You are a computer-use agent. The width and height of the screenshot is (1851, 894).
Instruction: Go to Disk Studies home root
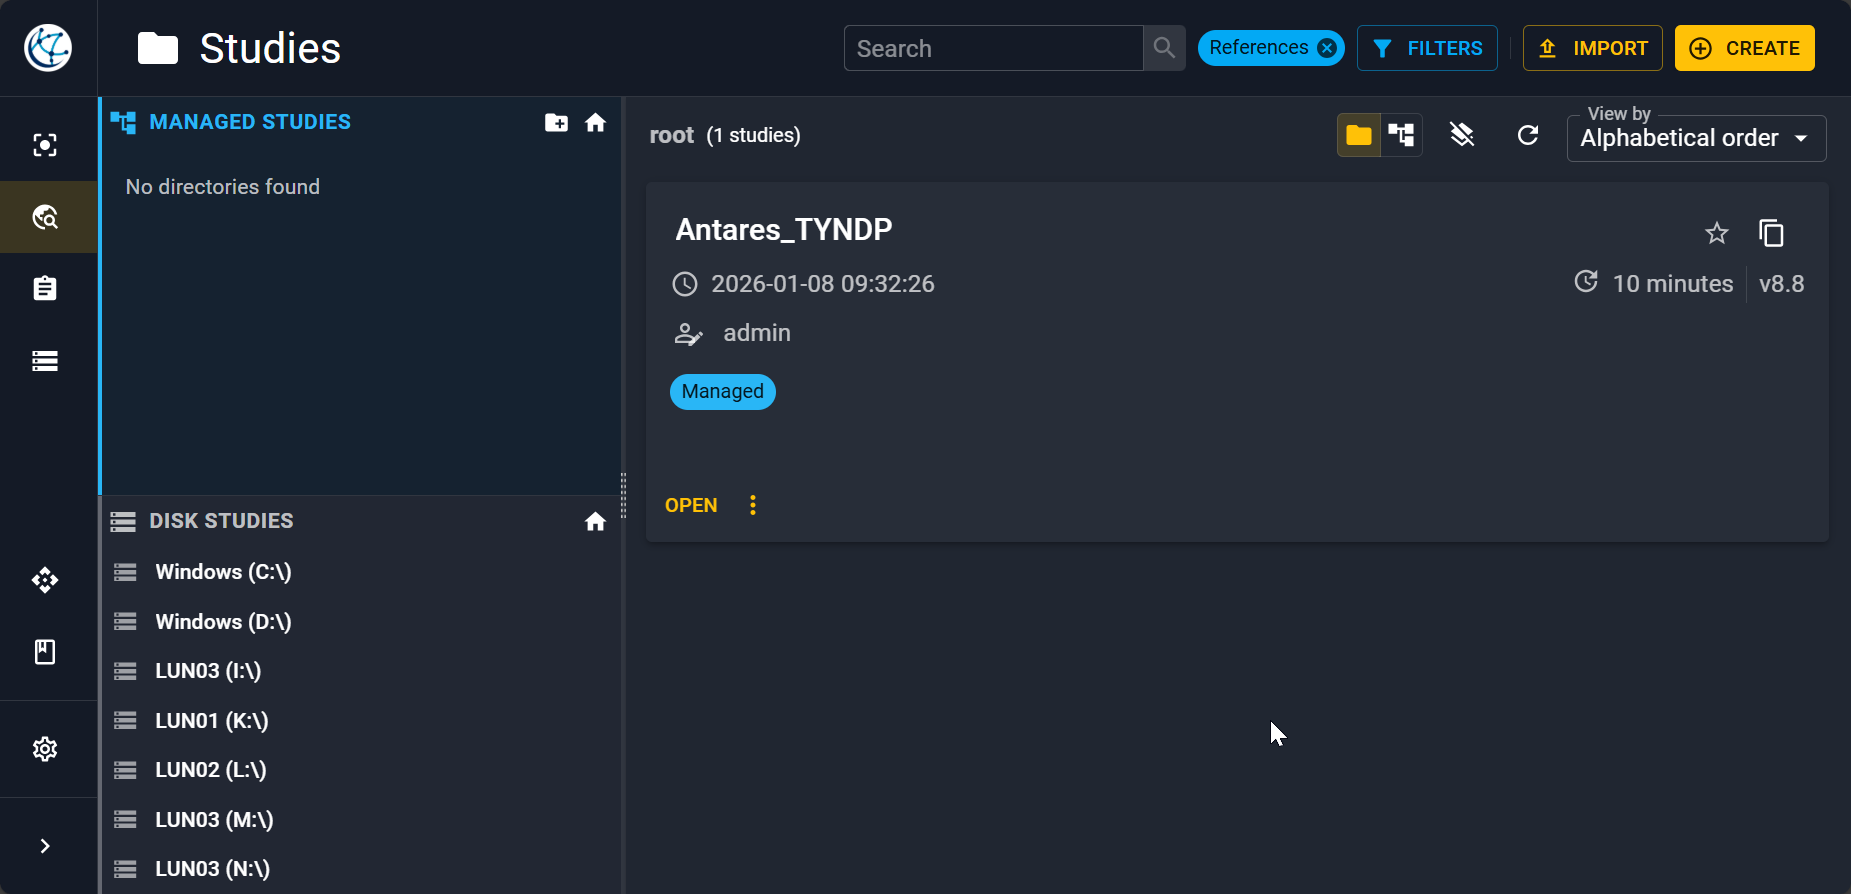pyautogui.click(x=596, y=521)
